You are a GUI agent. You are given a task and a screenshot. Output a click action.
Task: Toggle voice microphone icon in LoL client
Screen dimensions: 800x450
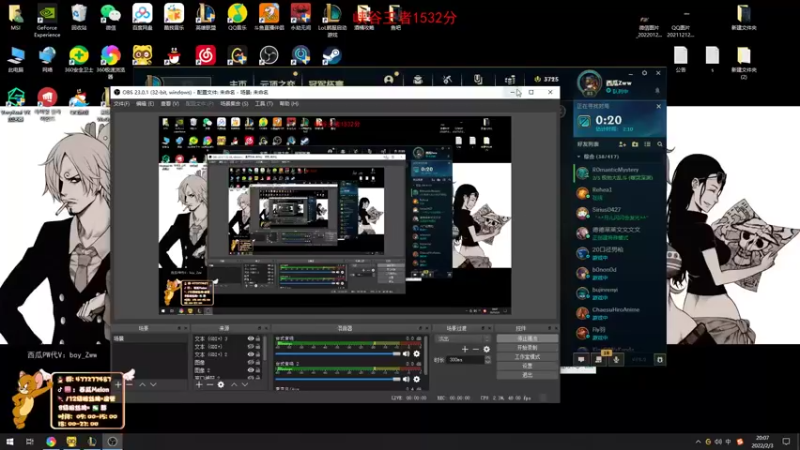pos(616,360)
